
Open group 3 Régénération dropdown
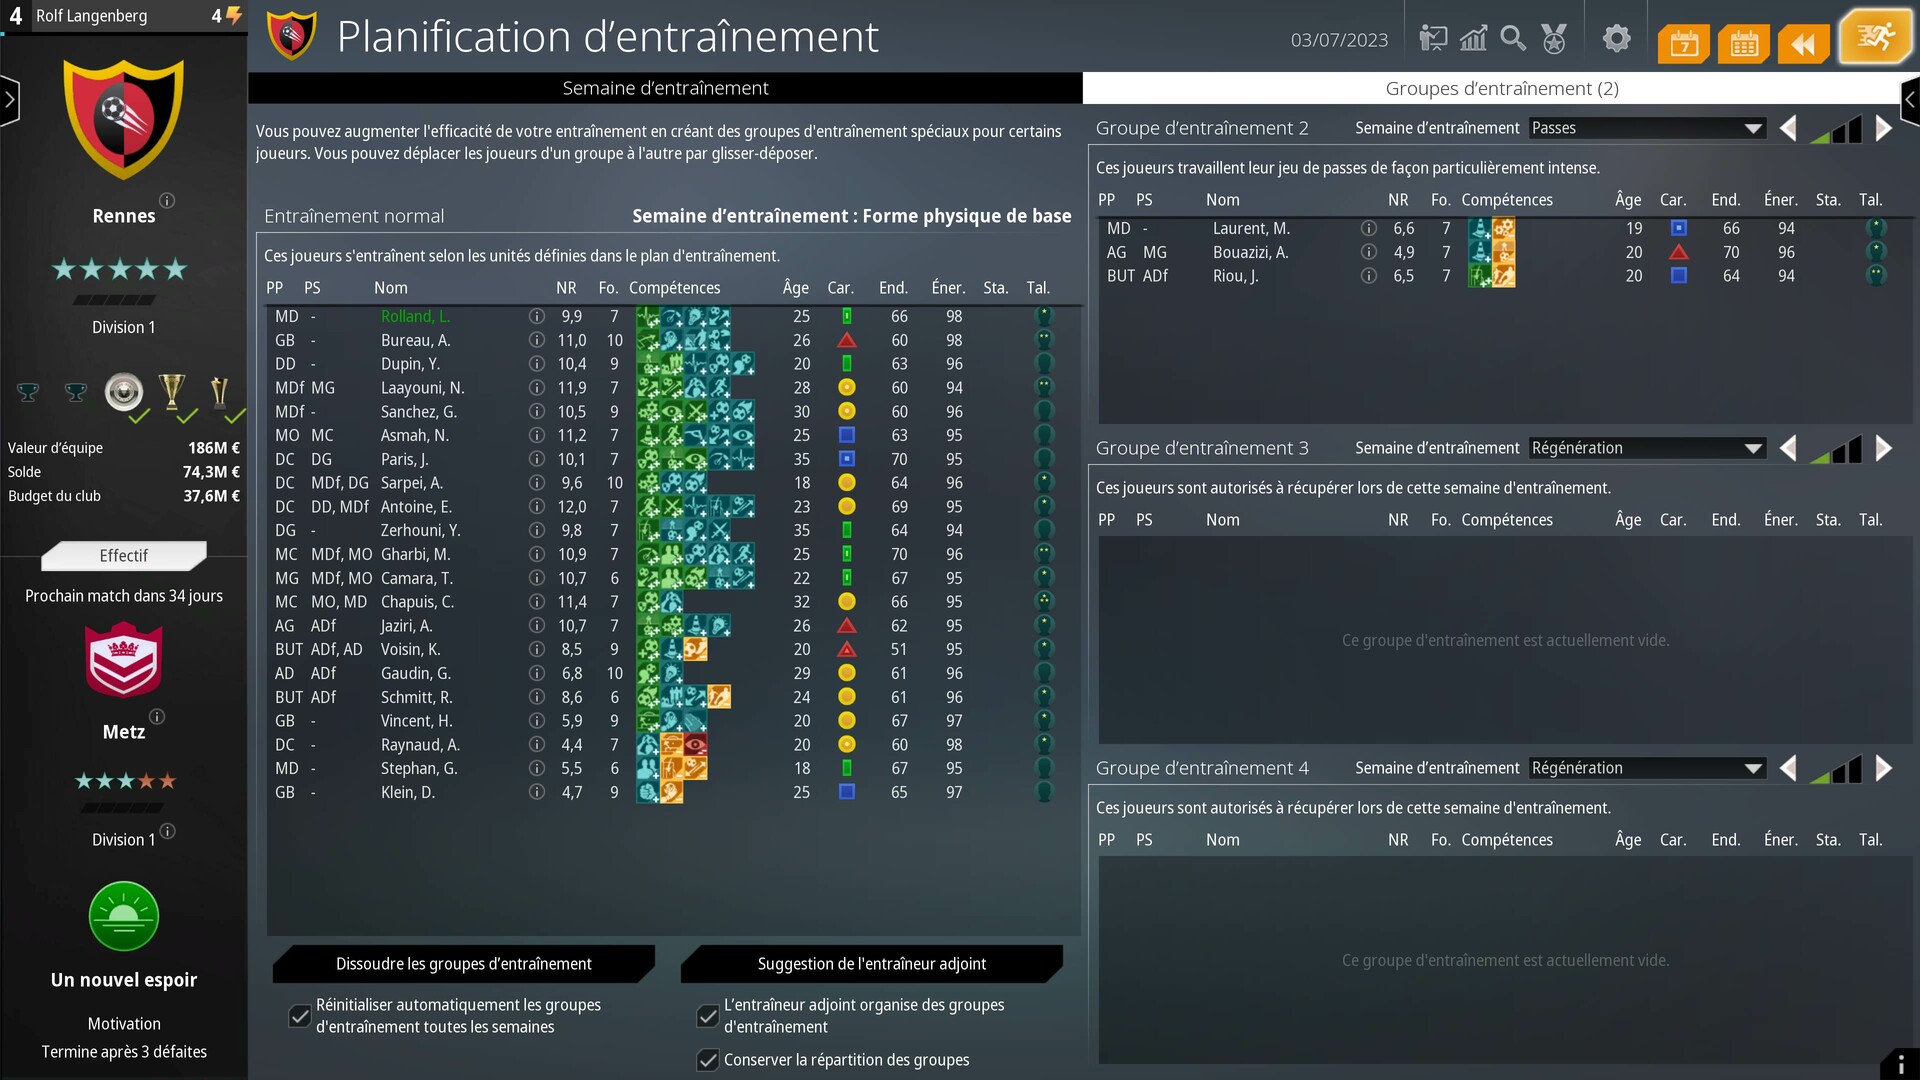click(1646, 448)
